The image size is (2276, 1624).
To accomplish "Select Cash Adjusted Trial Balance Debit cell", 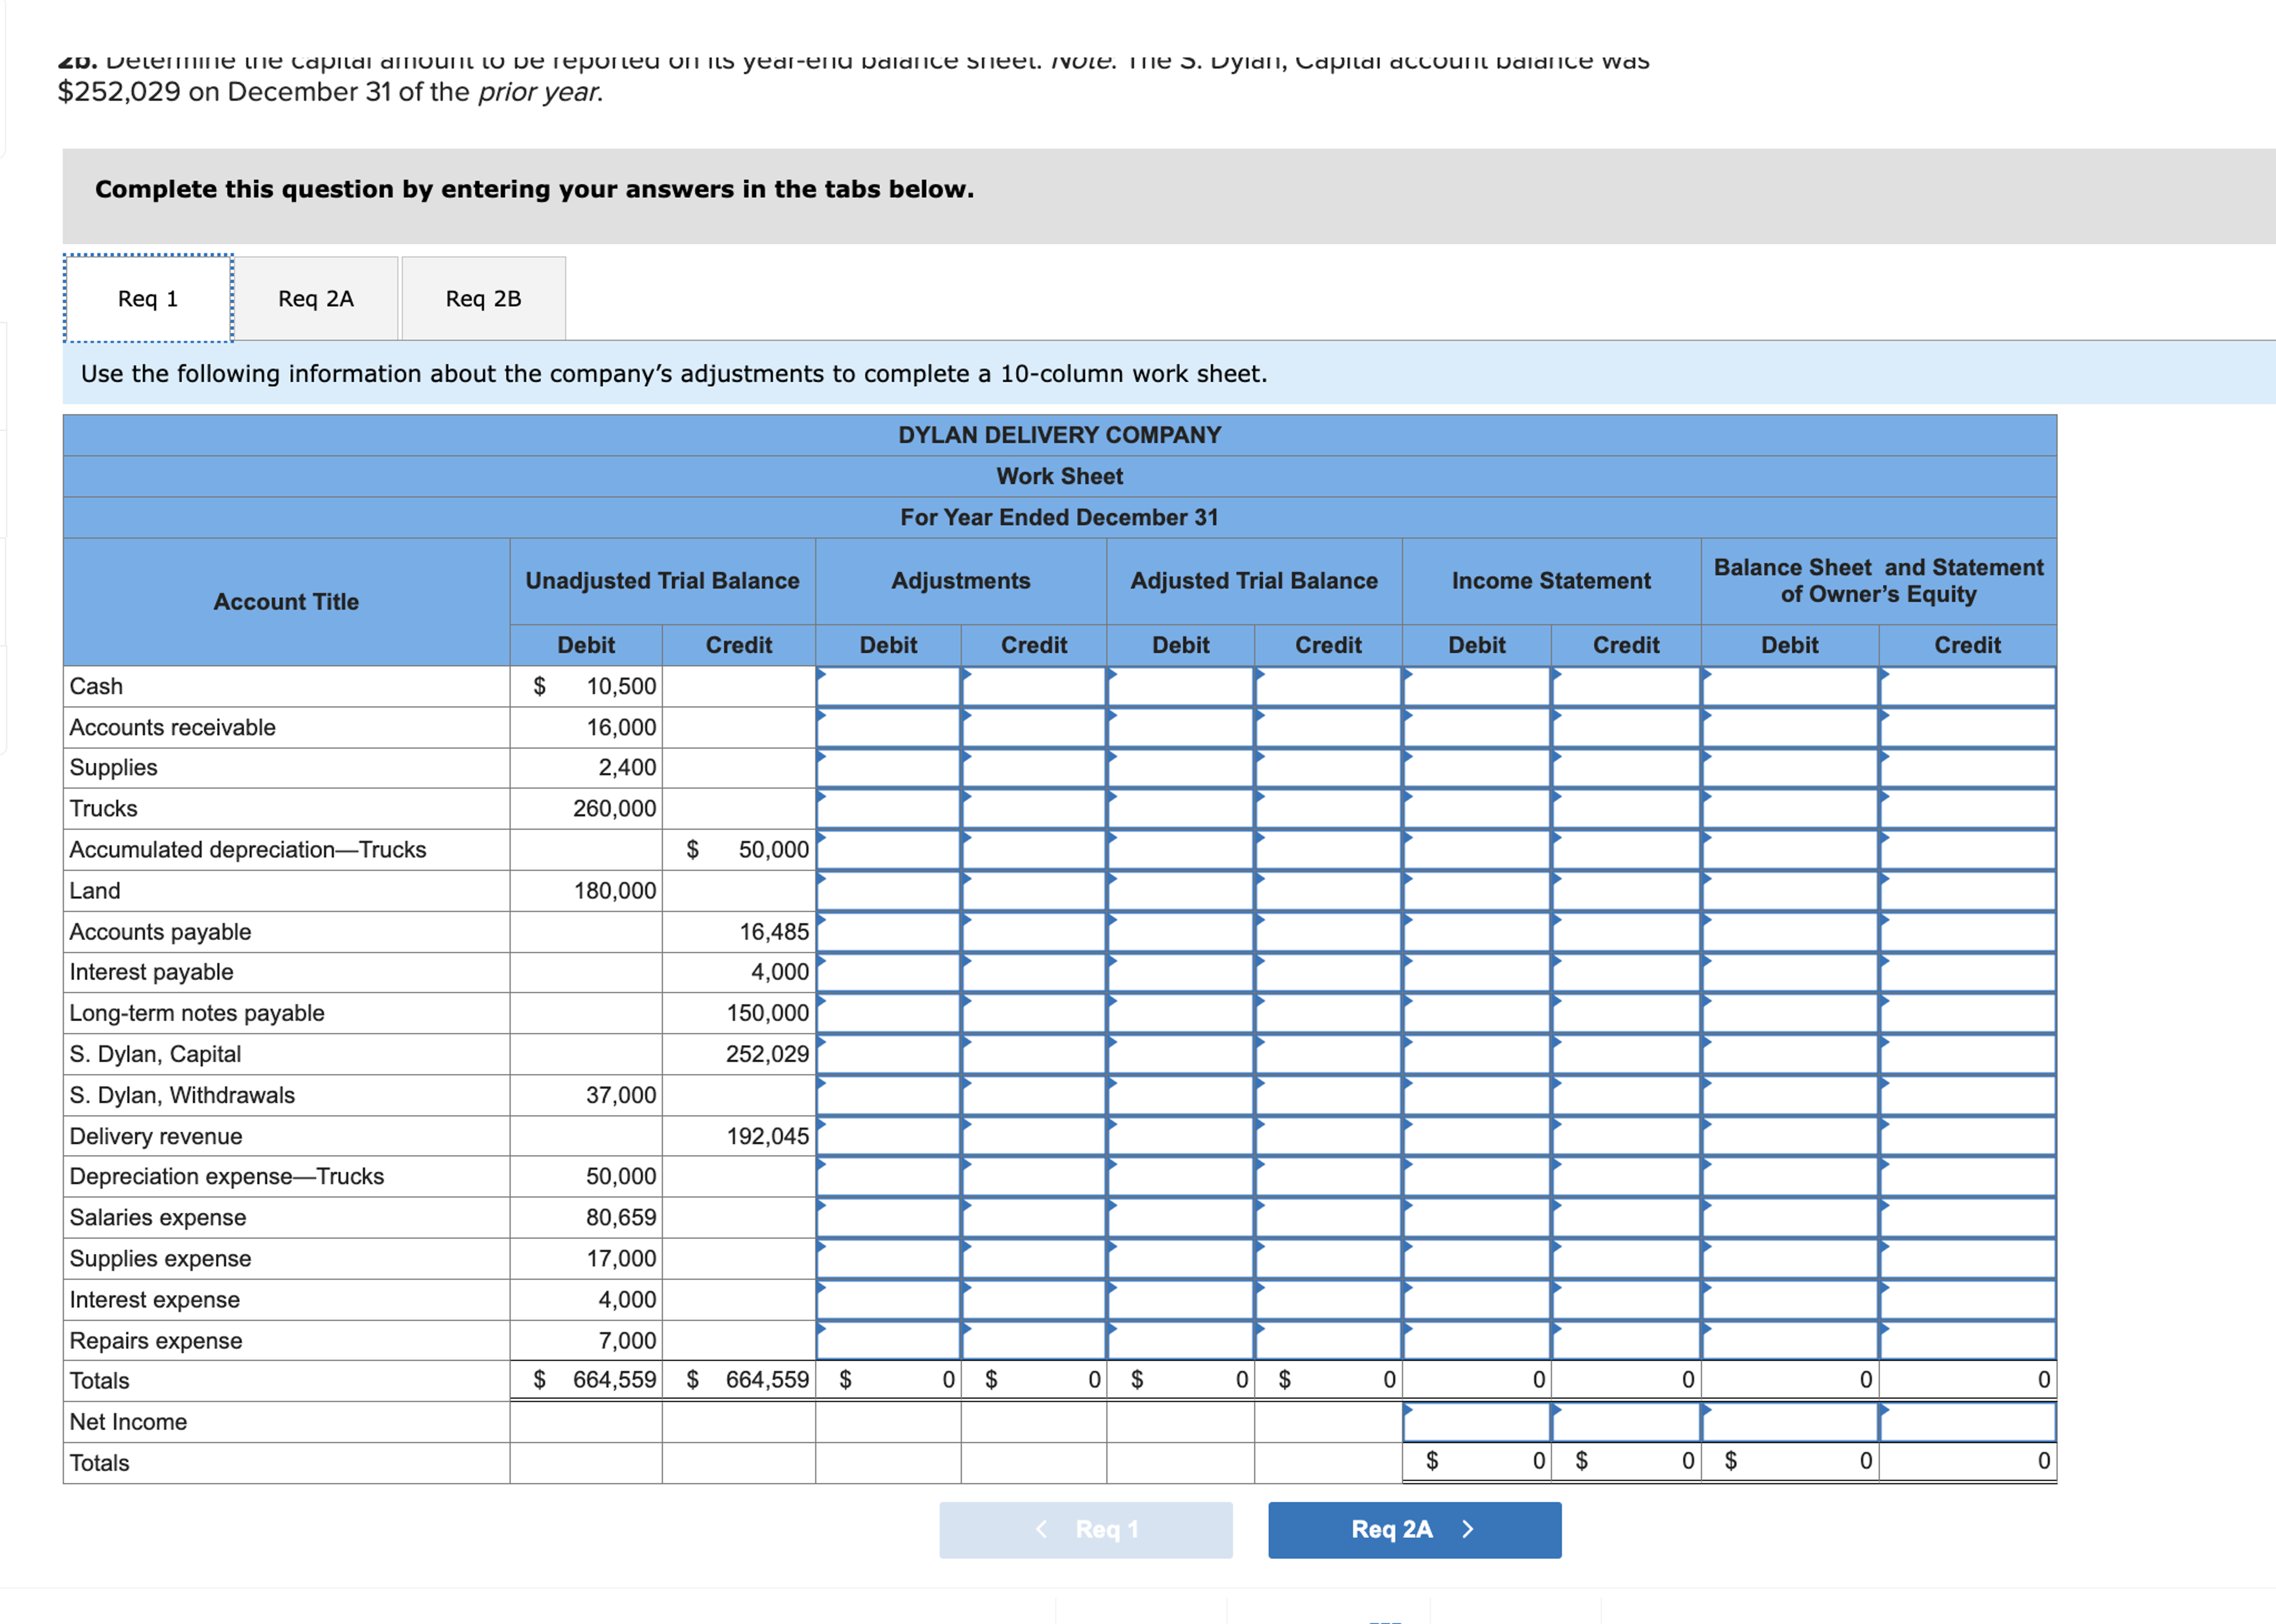I will 1180,686.
